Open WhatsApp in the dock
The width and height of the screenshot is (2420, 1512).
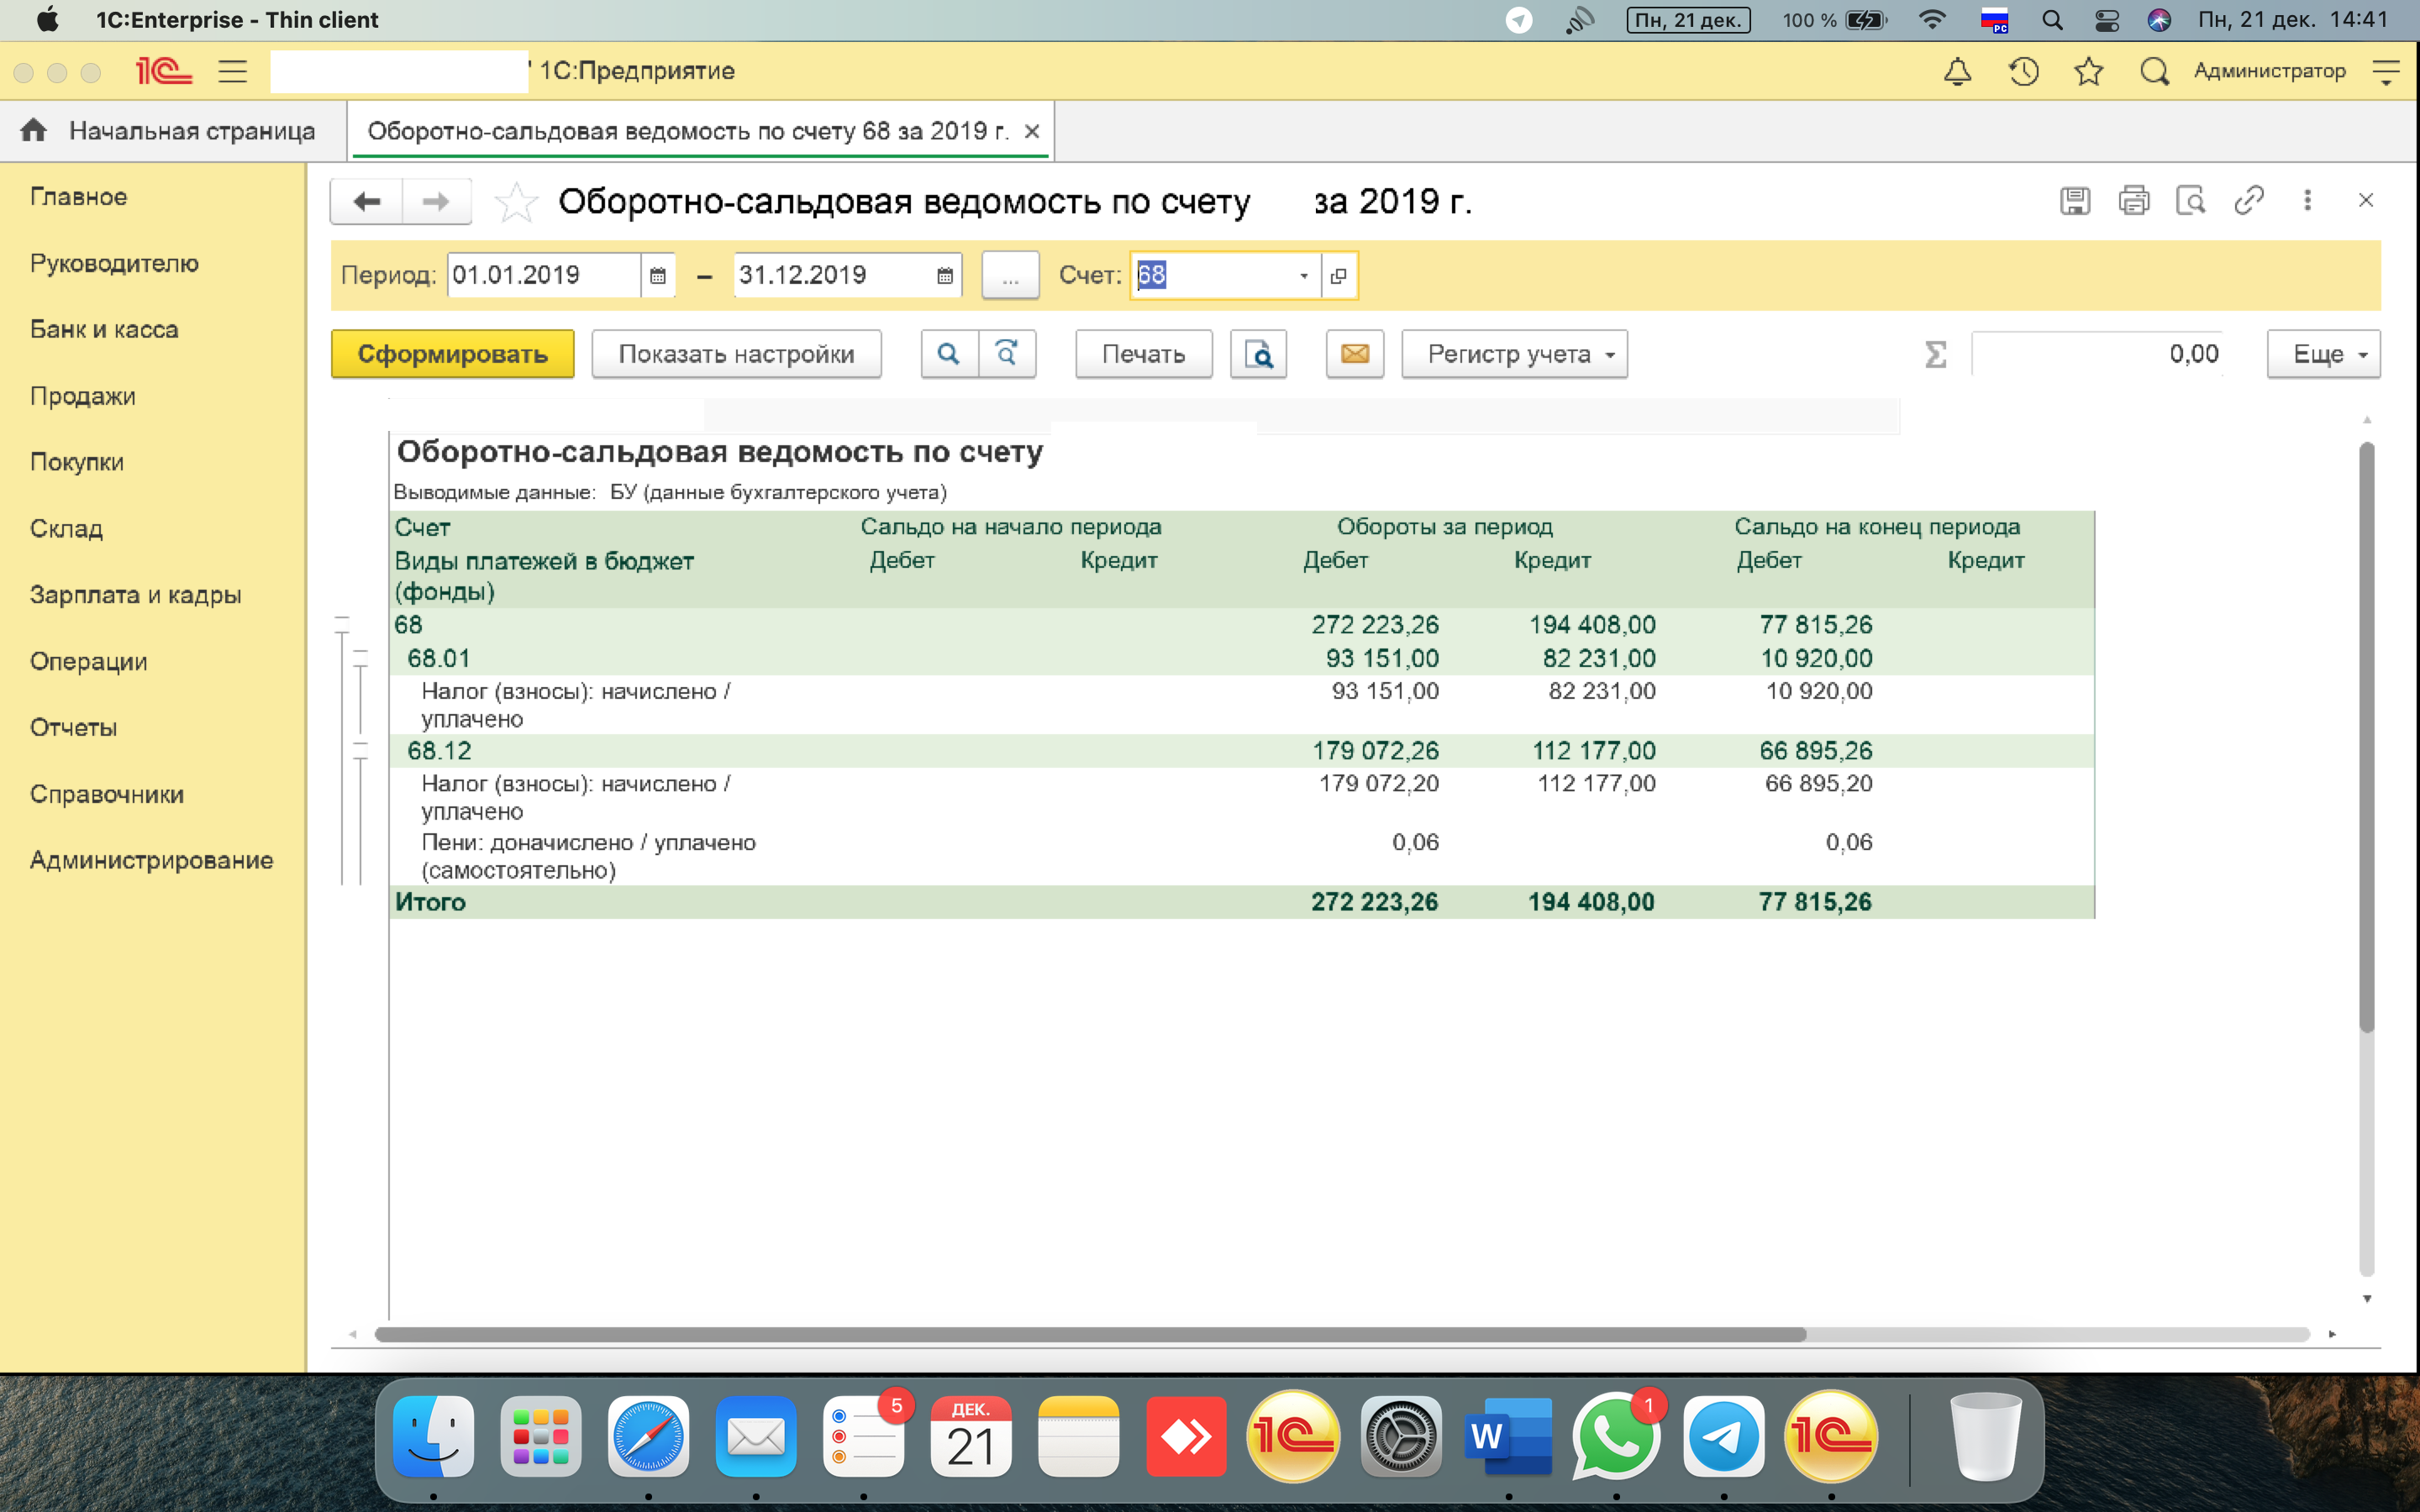pos(1615,1436)
